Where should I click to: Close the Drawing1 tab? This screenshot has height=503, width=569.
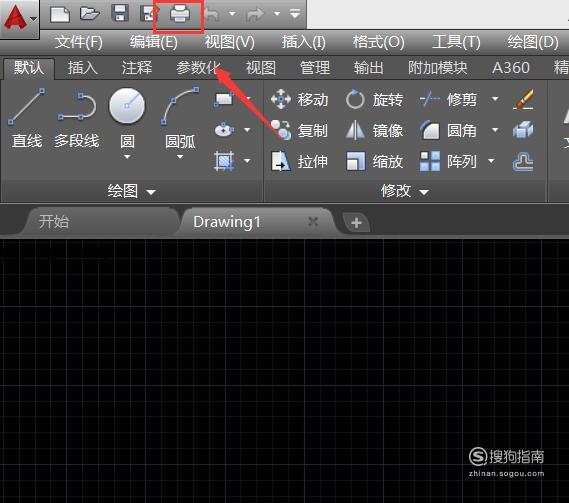(313, 221)
